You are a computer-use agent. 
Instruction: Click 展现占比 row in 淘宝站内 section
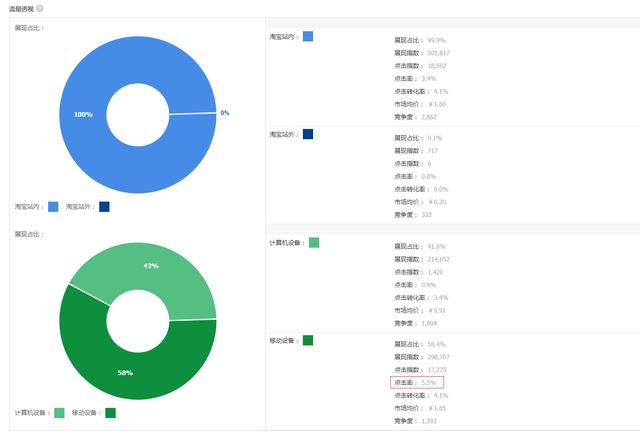point(420,40)
